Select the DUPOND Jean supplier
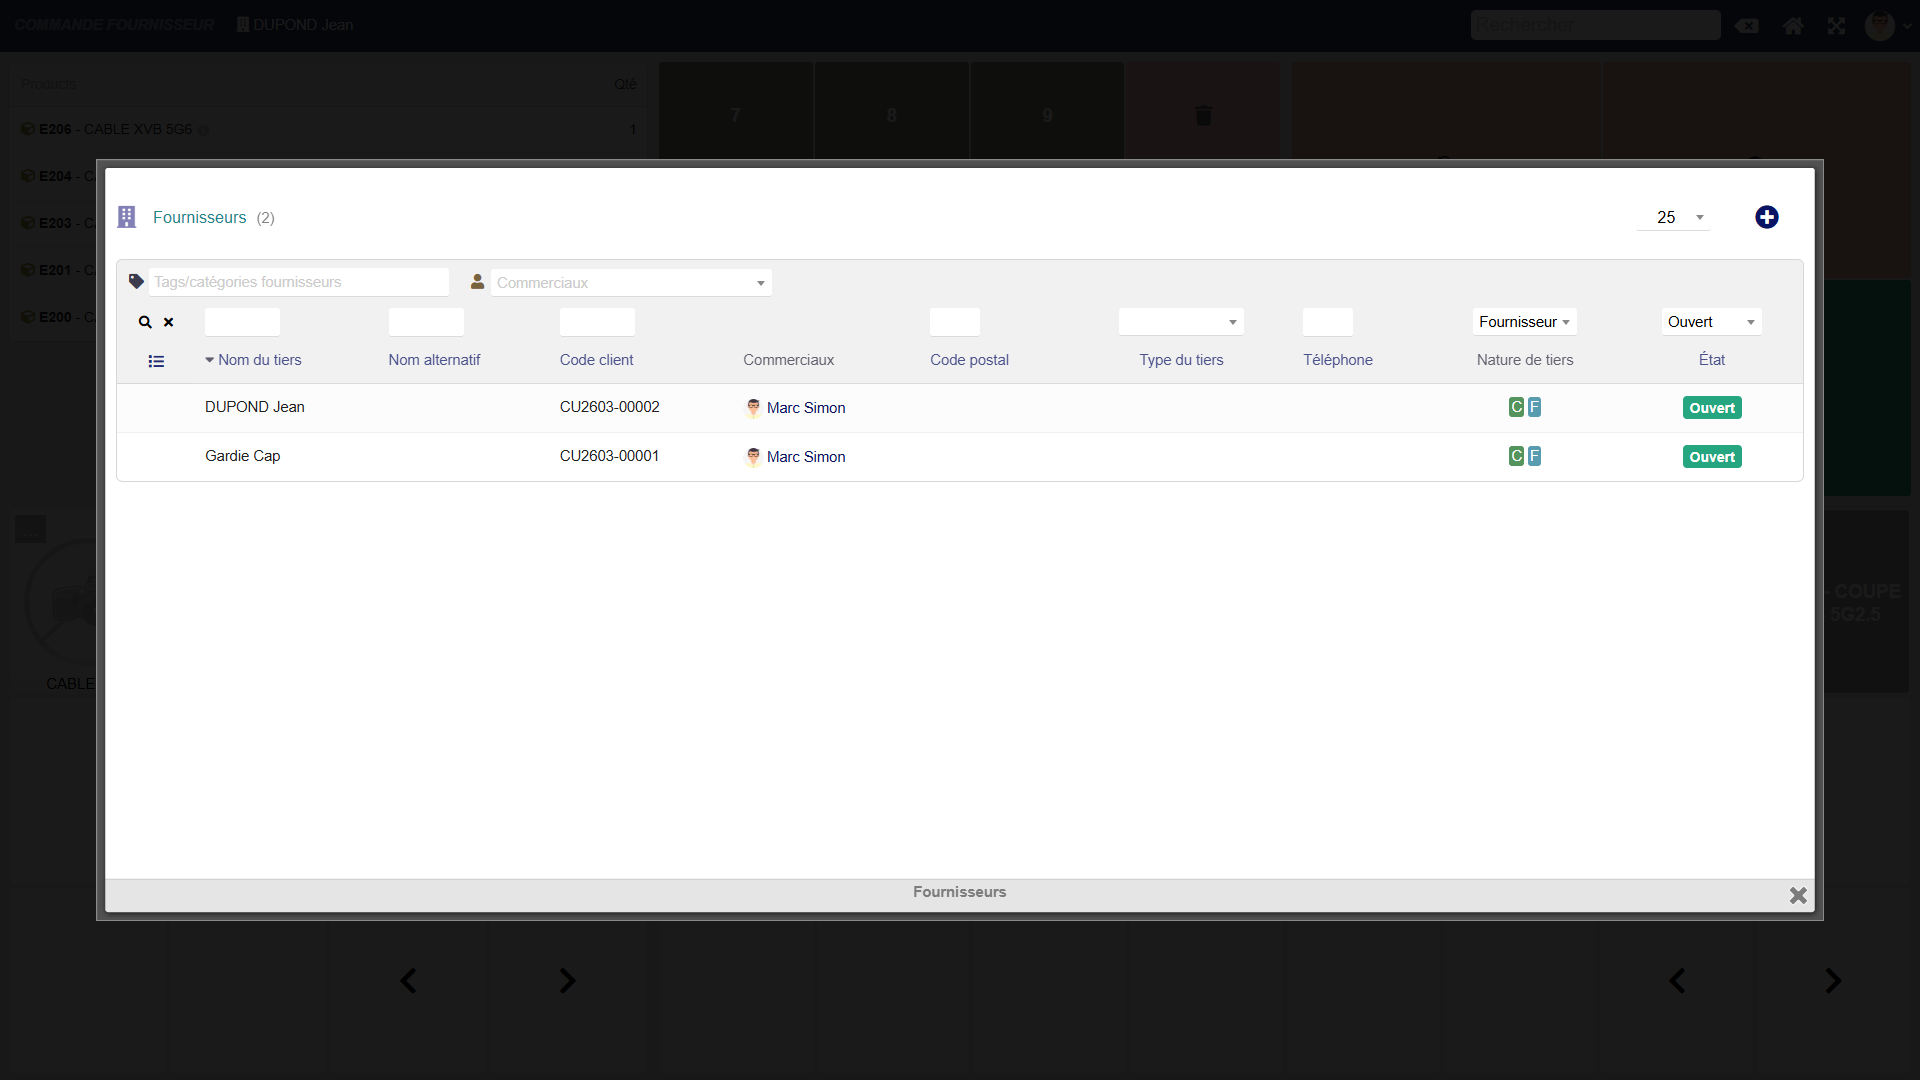The height and width of the screenshot is (1080, 1920). click(x=255, y=407)
